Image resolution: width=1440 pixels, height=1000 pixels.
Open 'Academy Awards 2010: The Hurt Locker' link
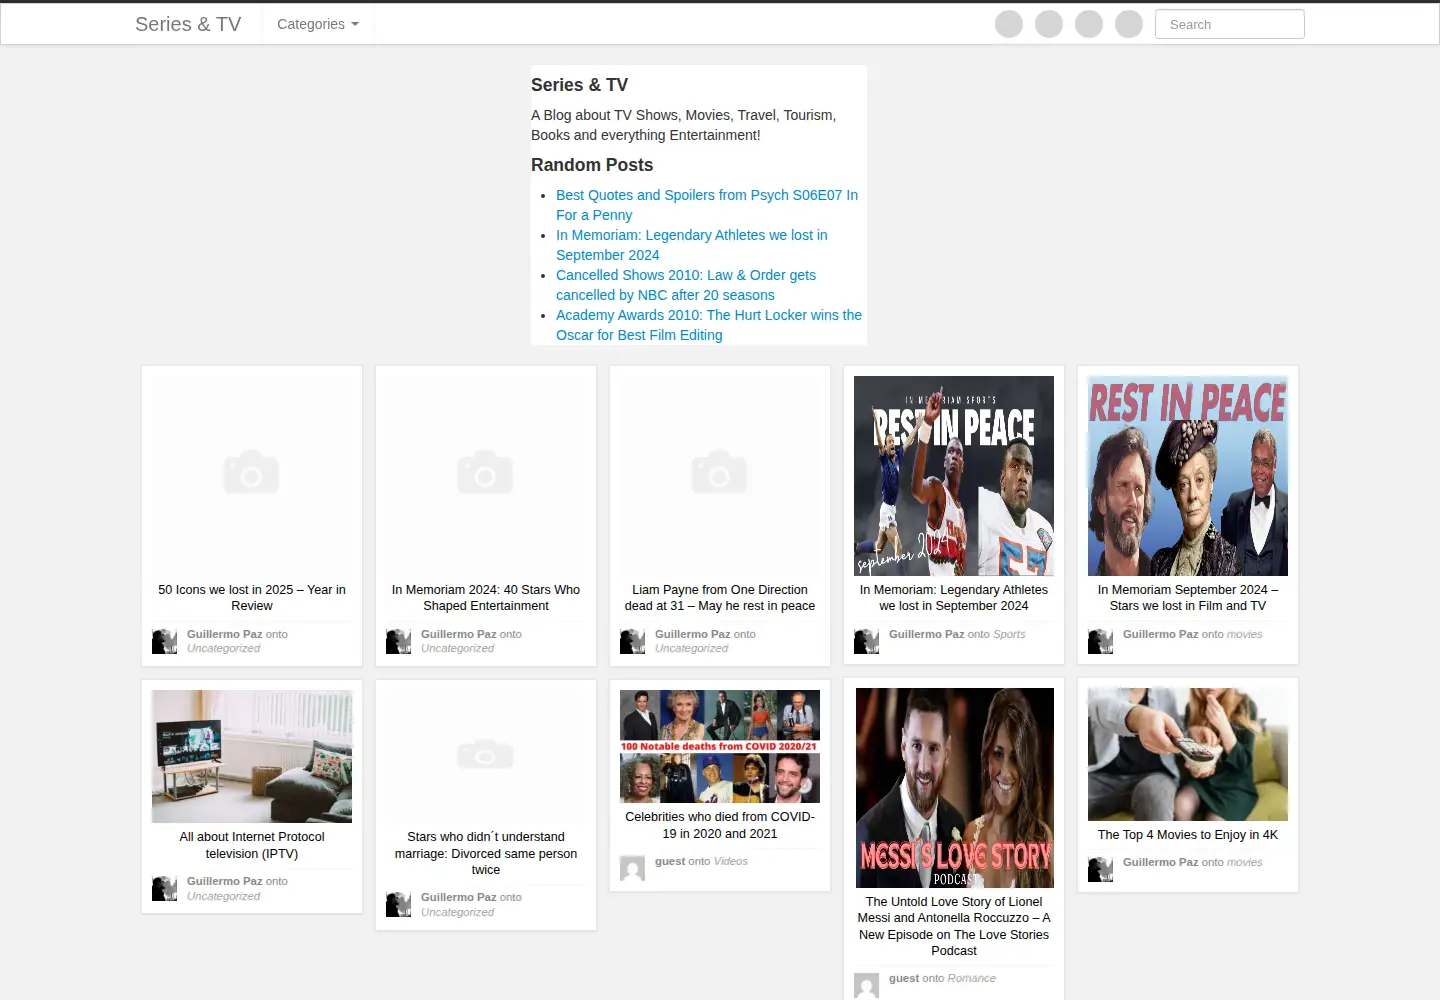pyautogui.click(x=709, y=325)
